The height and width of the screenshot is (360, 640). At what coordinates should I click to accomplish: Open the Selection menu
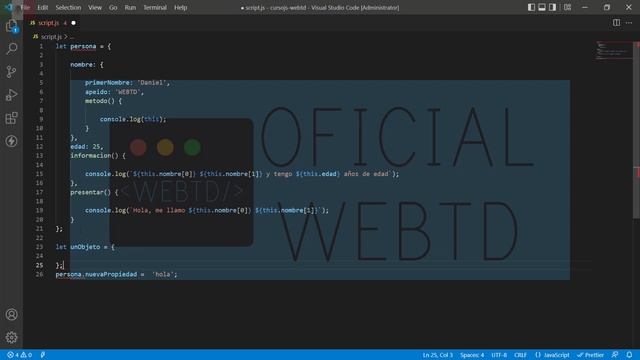click(x=68, y=7)
